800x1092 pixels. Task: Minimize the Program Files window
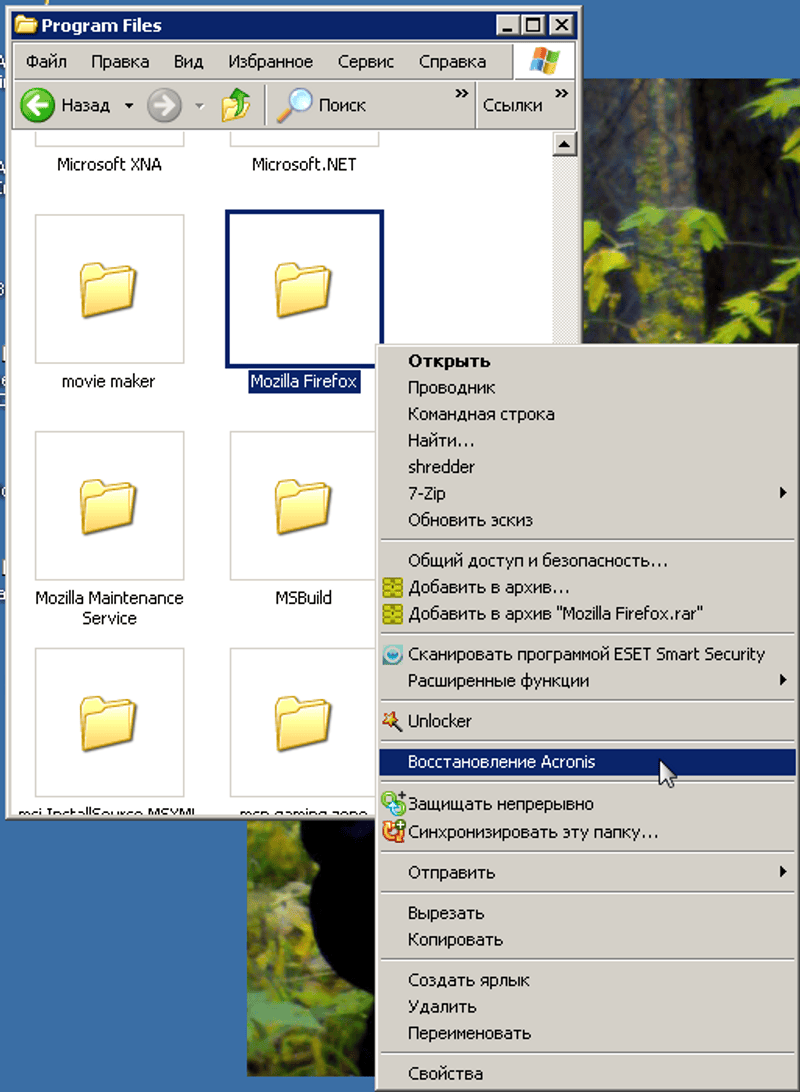[508, 26]
